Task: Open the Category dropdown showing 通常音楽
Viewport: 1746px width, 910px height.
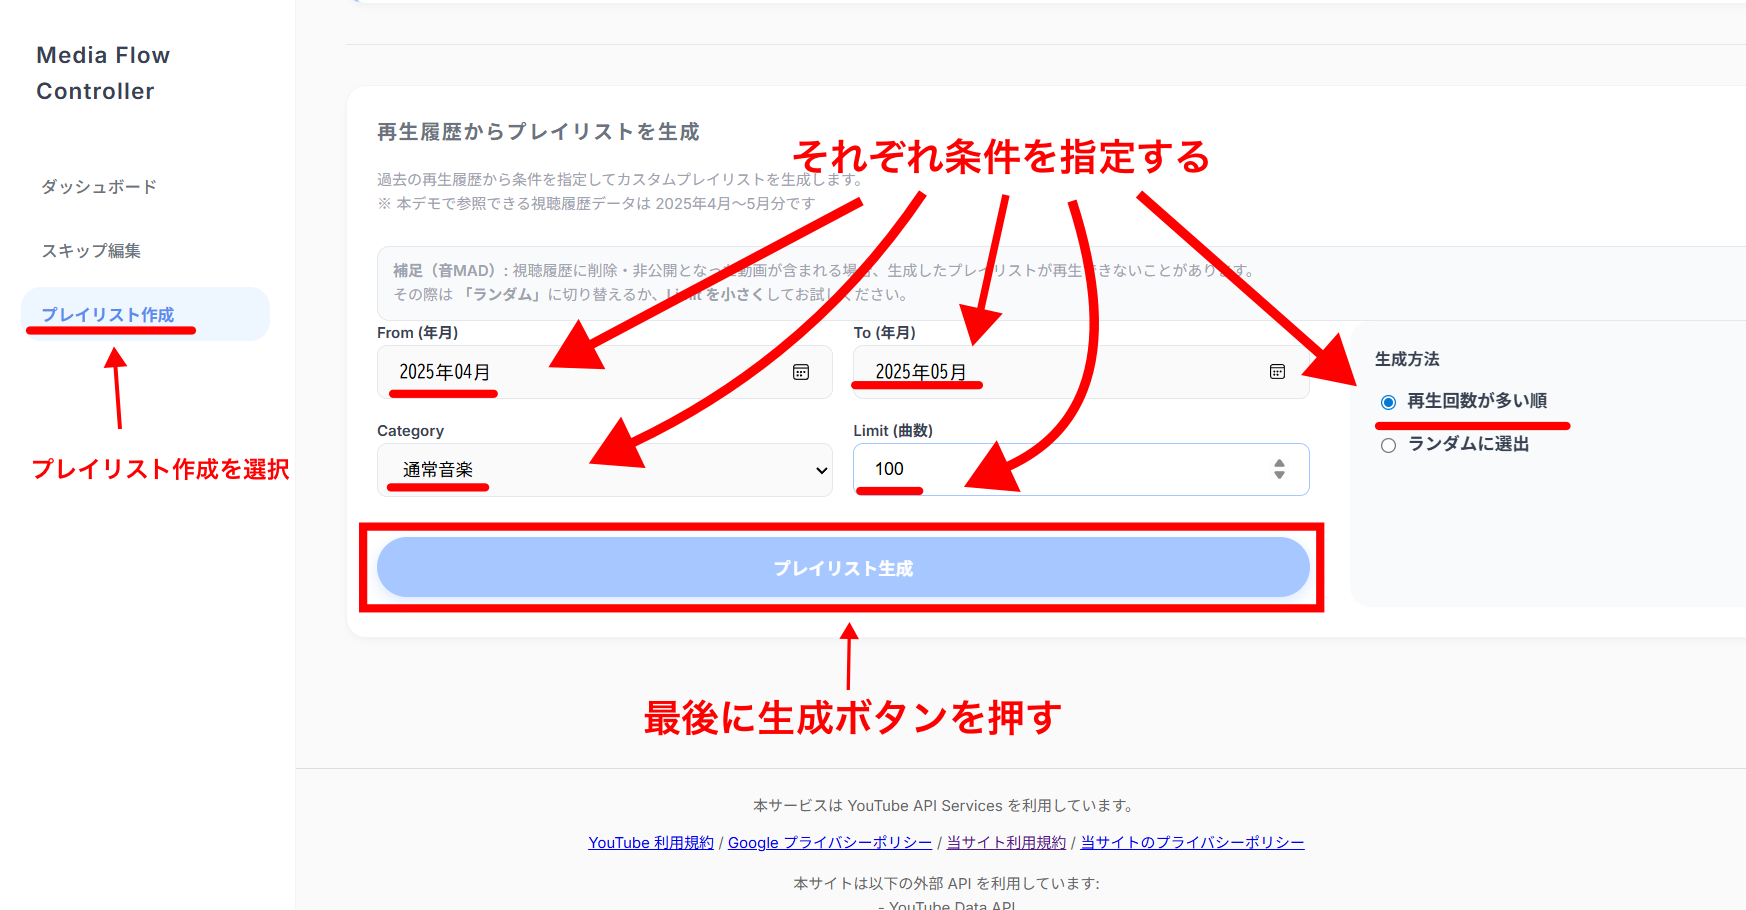Action: click(604, 469)
